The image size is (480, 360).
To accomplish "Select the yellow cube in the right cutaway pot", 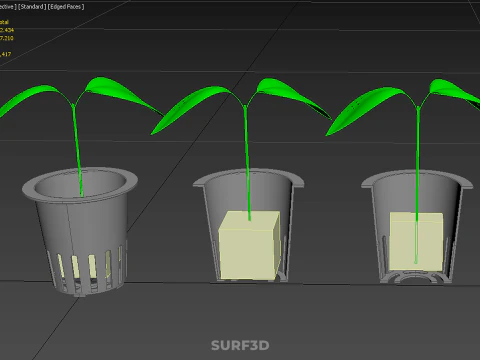I will point(416,242).
